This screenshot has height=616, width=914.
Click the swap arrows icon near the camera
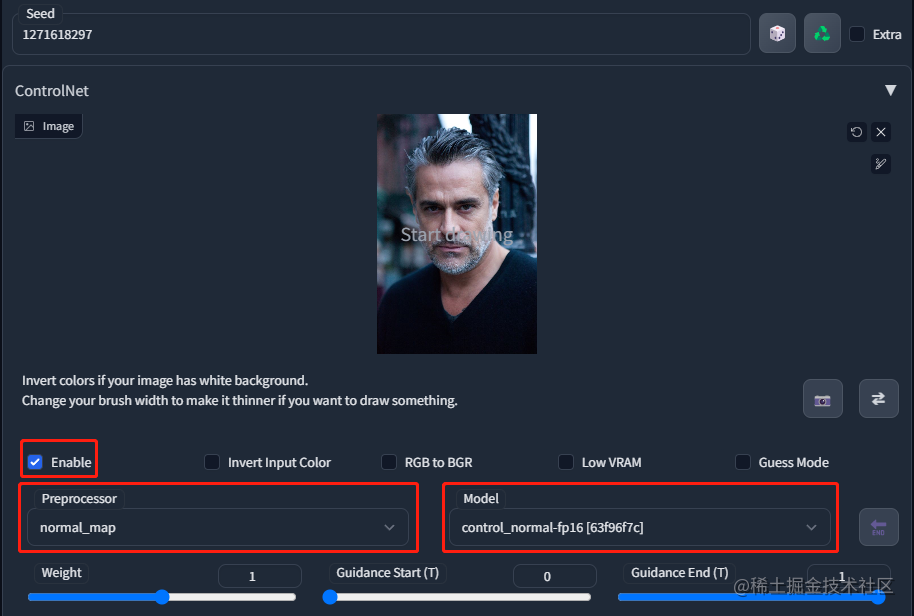click(878, 398)
